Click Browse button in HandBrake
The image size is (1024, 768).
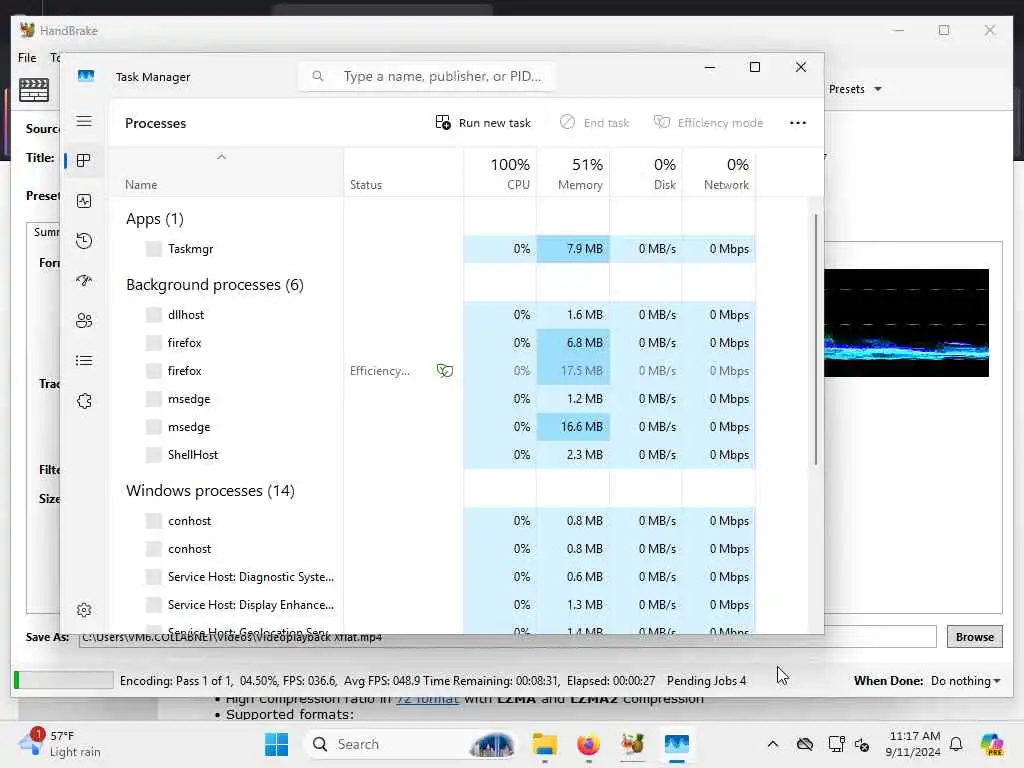(974, 637)
